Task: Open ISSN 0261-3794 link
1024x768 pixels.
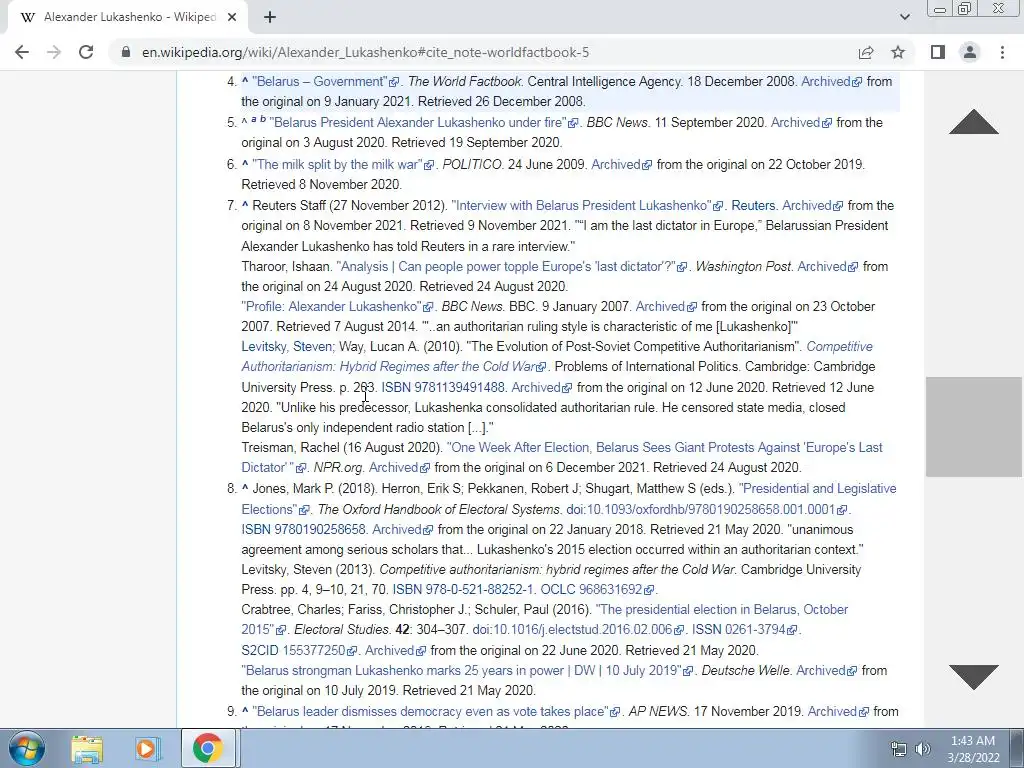Action: 744,630
